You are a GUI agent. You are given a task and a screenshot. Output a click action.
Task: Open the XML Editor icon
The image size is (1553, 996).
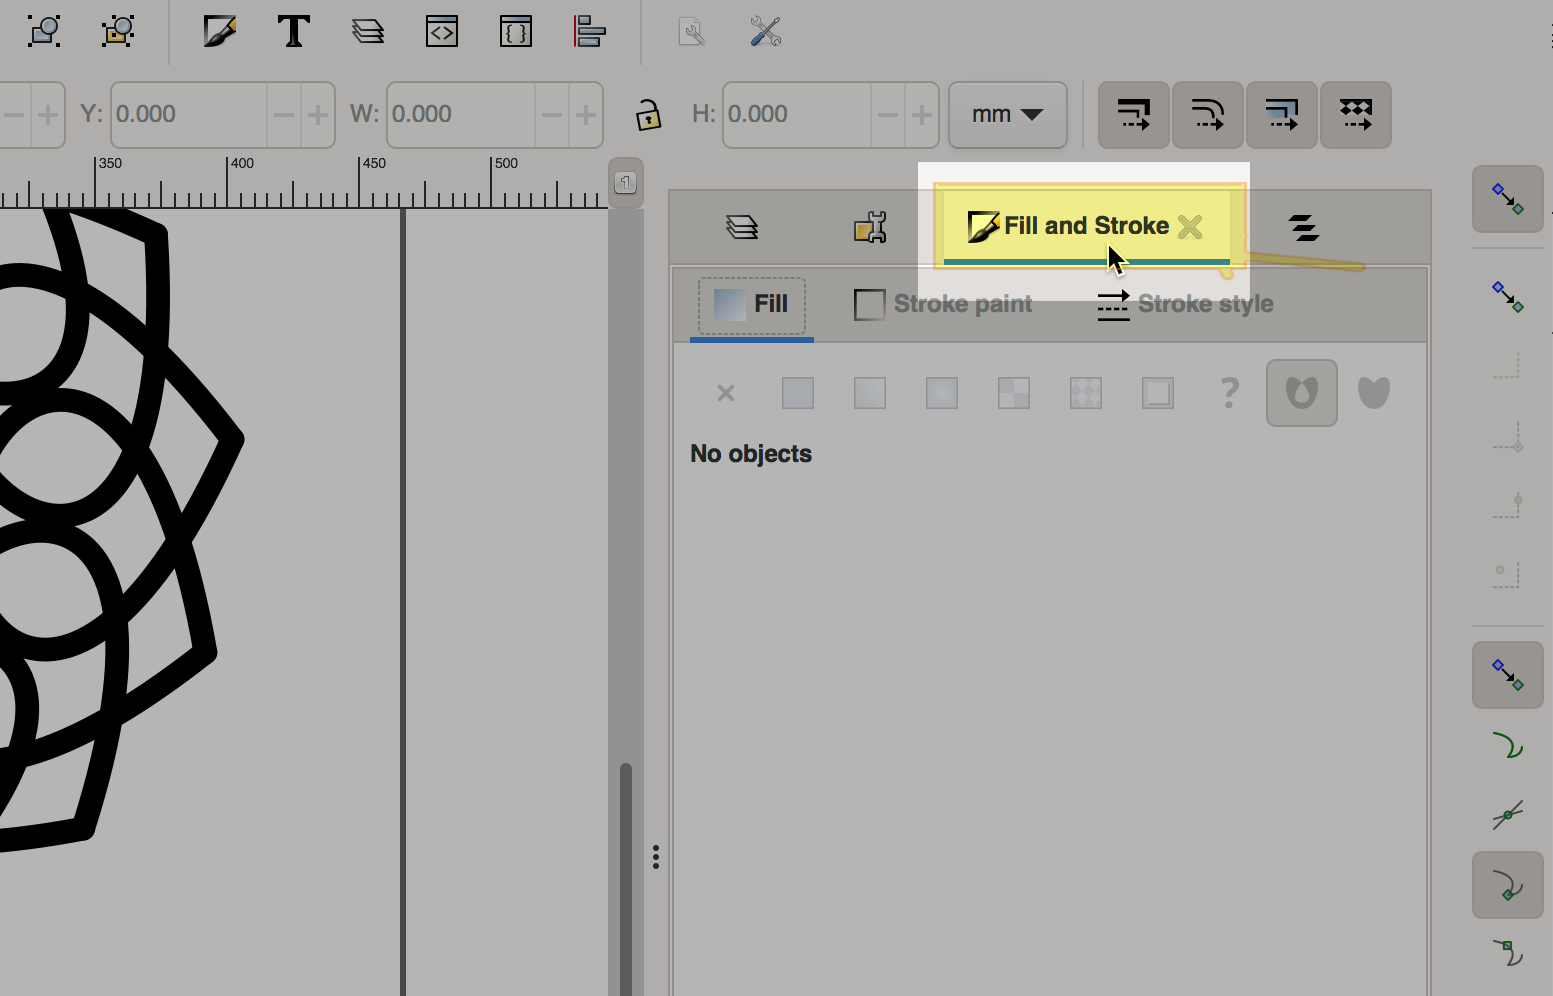coord(441,32)
